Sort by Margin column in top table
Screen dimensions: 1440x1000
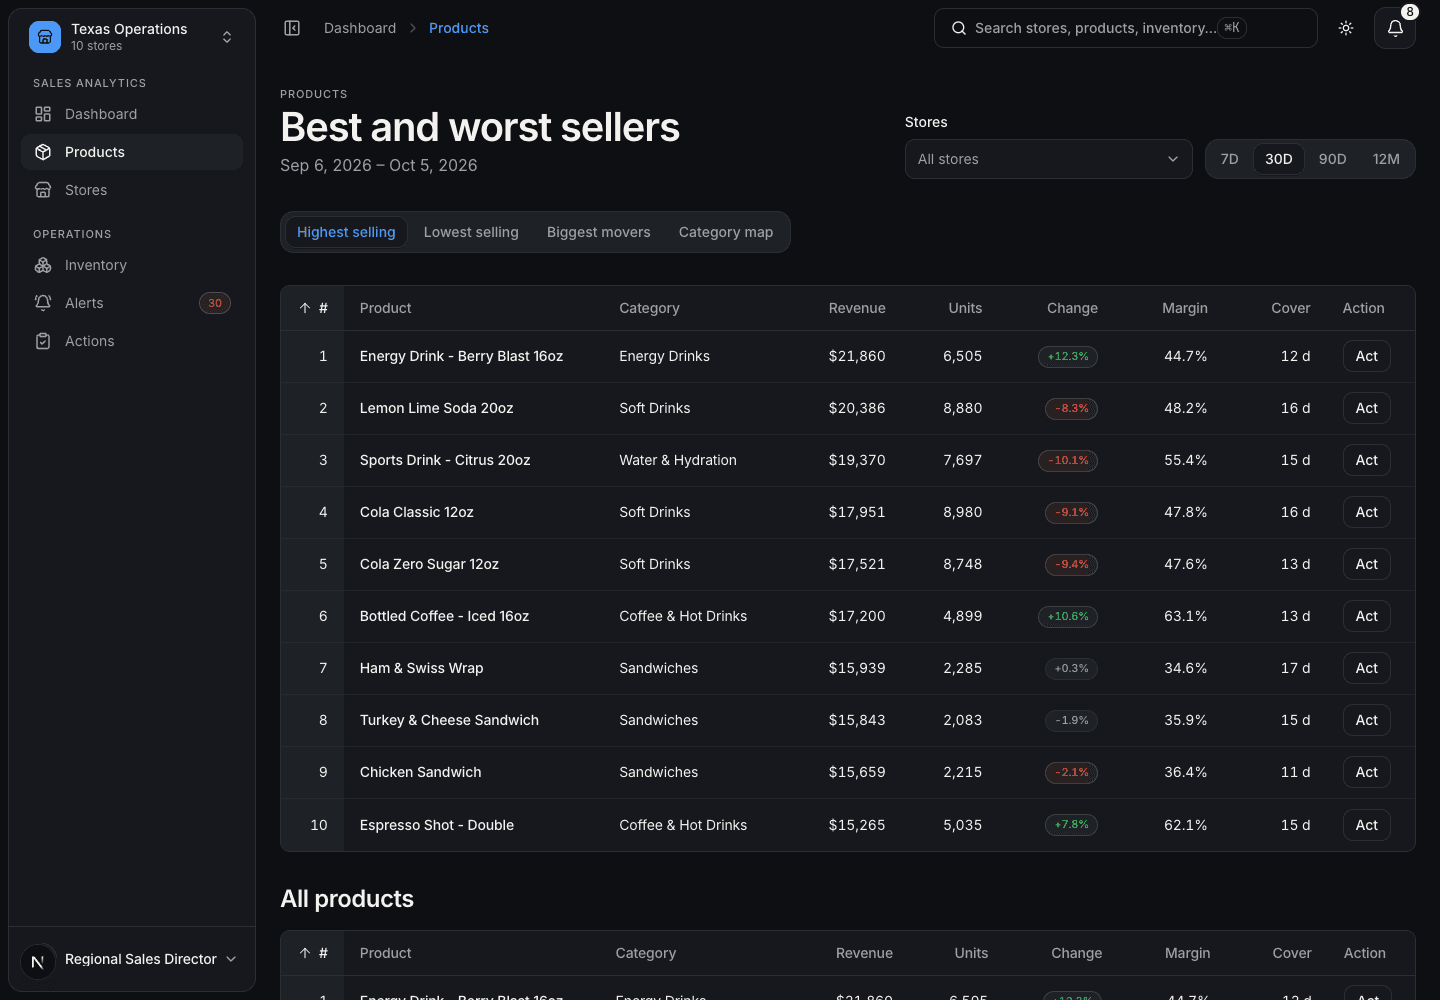(1185, 308)
